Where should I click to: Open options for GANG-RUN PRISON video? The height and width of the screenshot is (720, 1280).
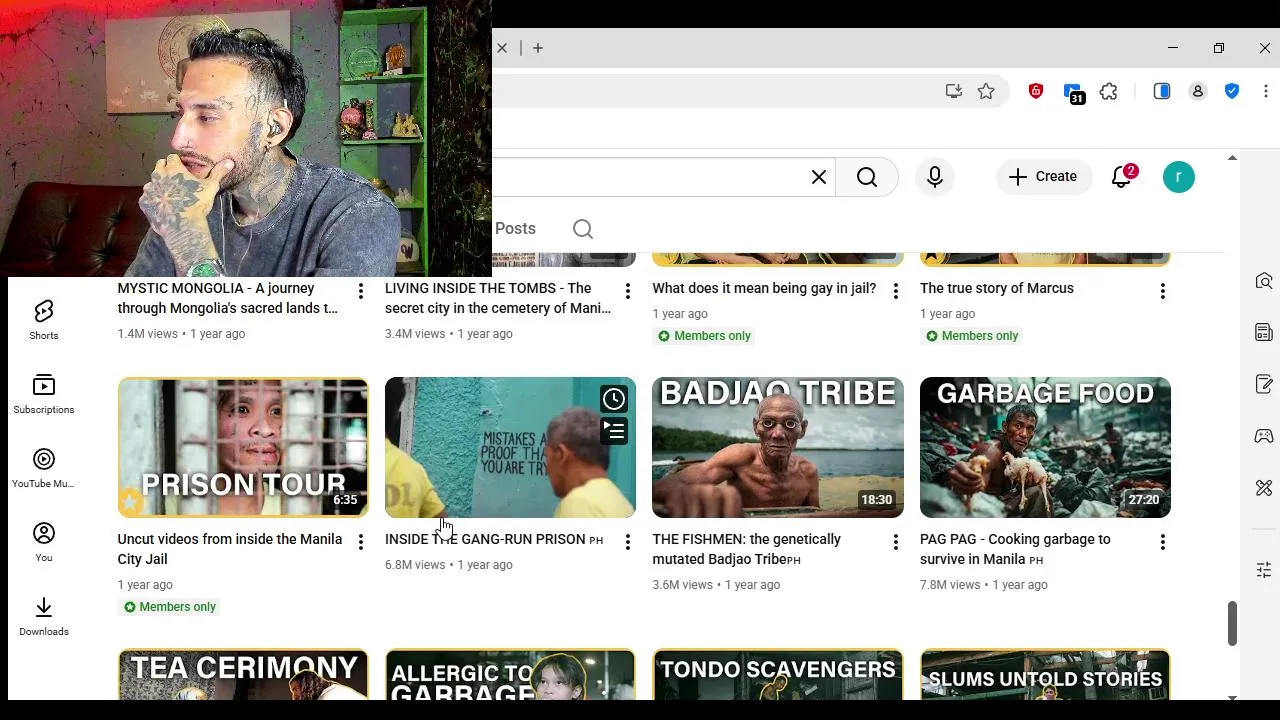[x=627, y=542]
